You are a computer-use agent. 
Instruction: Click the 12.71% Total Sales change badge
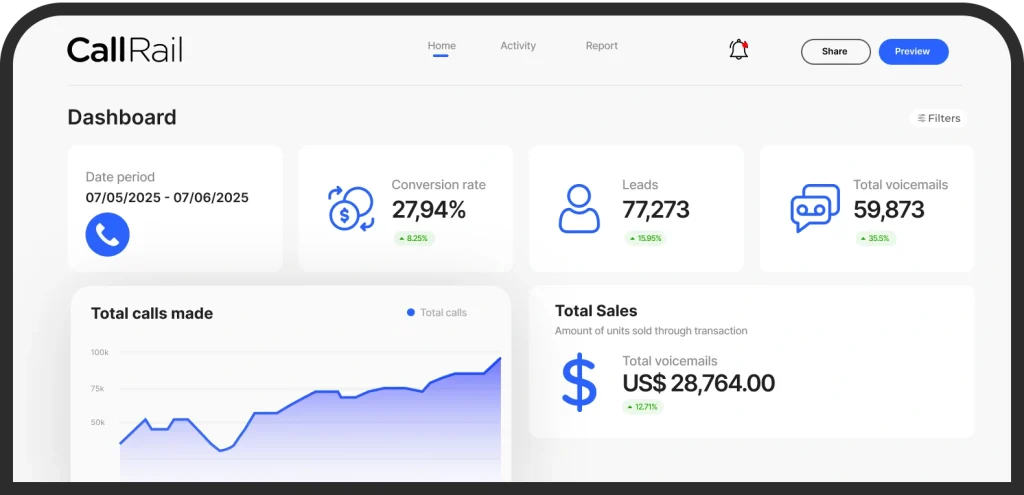(642, 407)
